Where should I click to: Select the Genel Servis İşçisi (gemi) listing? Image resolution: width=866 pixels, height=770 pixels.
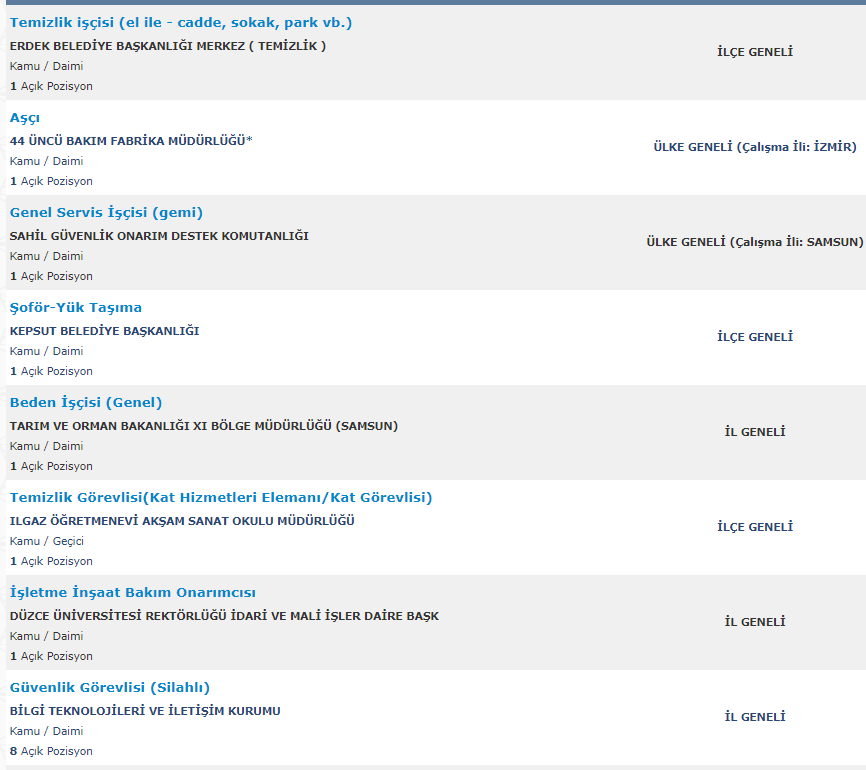tap(106, 213)
